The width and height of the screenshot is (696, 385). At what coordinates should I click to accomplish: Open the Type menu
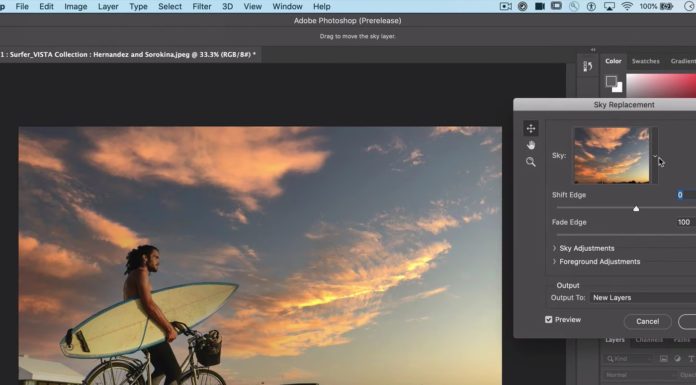tap(138, 6)
